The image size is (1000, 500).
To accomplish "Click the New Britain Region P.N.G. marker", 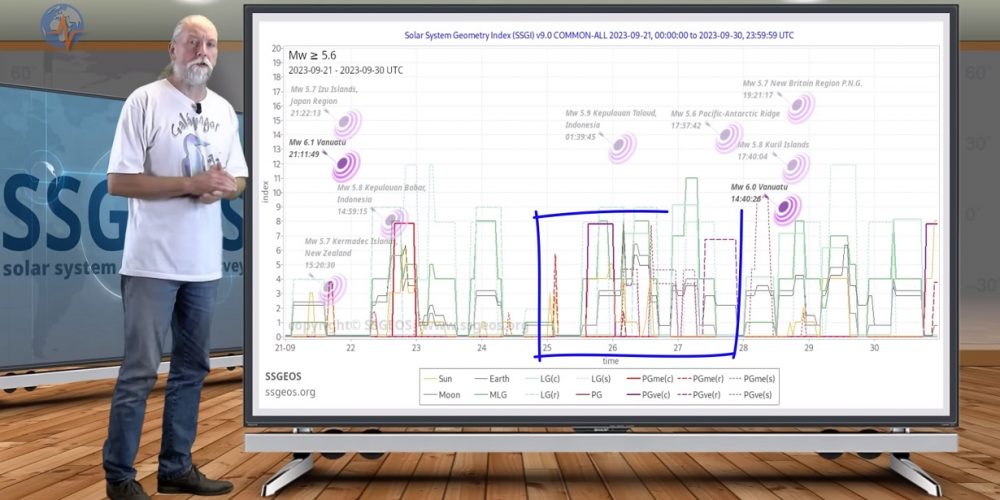I will [x=800, y=107].
